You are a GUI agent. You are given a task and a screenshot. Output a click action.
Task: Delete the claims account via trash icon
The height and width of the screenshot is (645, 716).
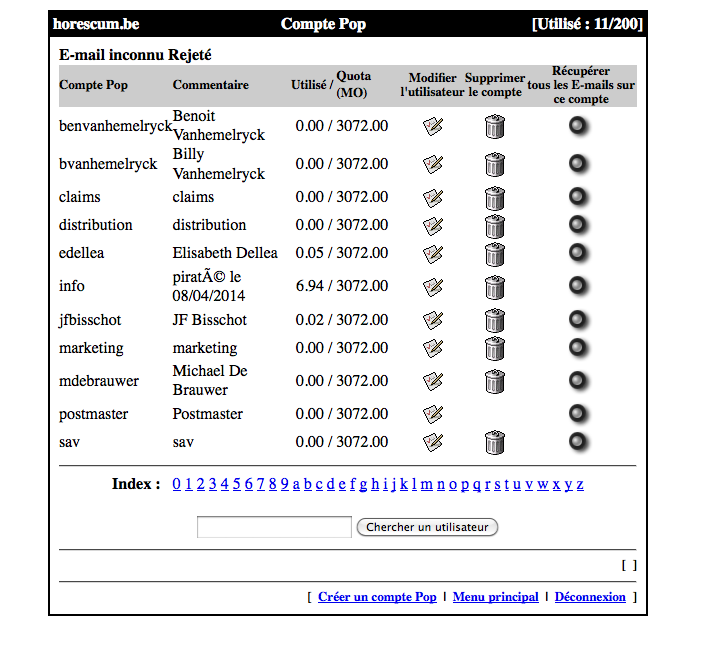[495, 197]
